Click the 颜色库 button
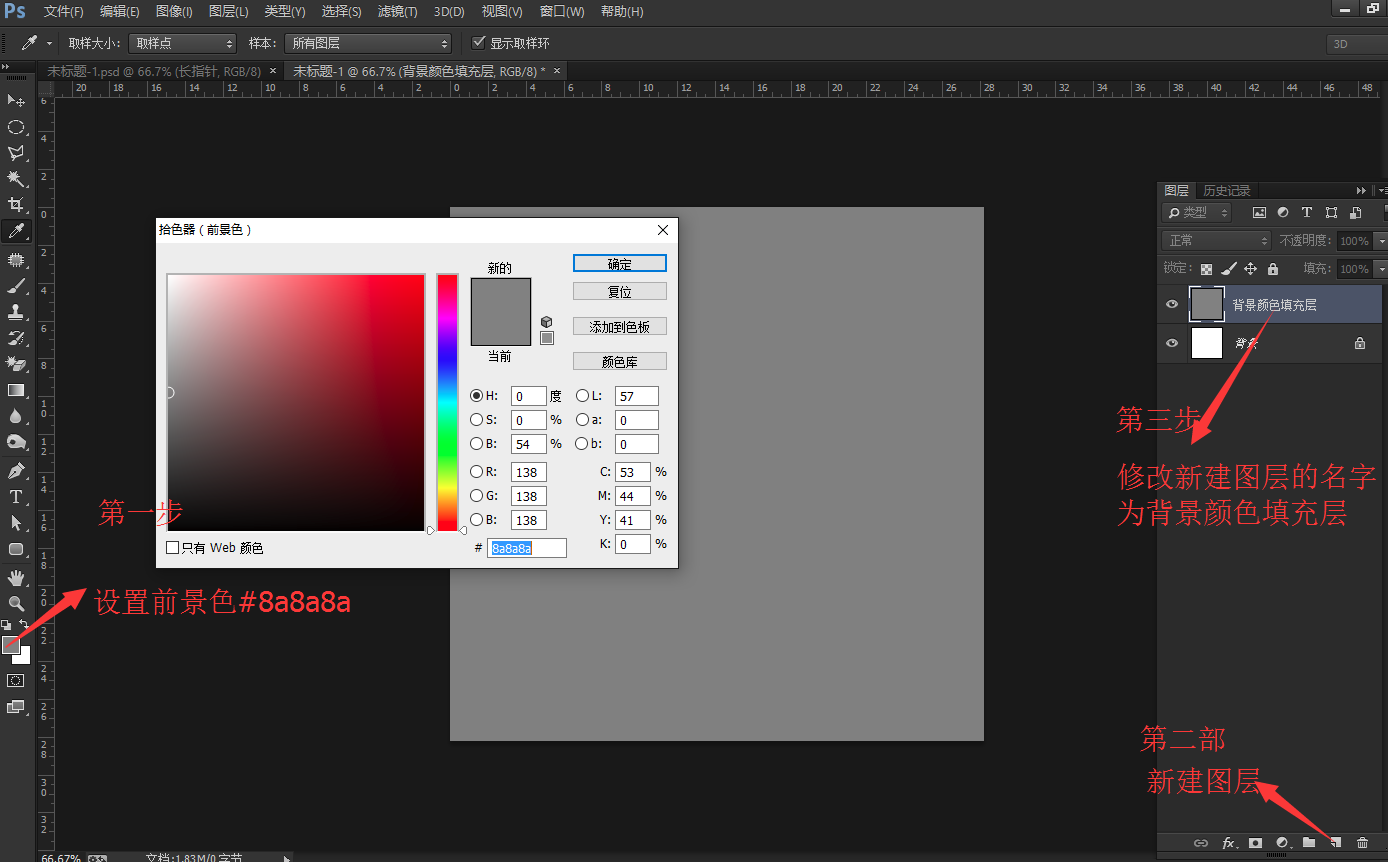Screen dimensions: 1388x862 click(620, 362)
